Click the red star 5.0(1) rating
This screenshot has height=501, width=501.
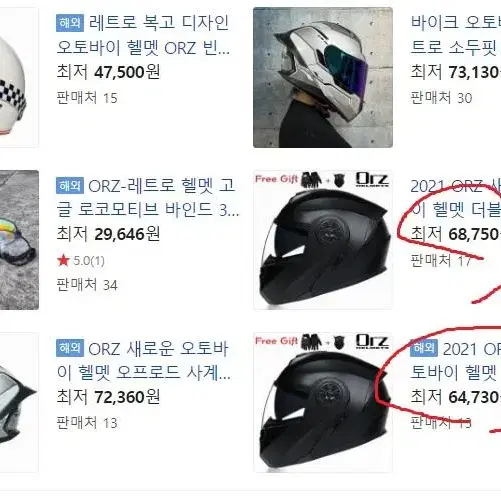pos(81,261)
